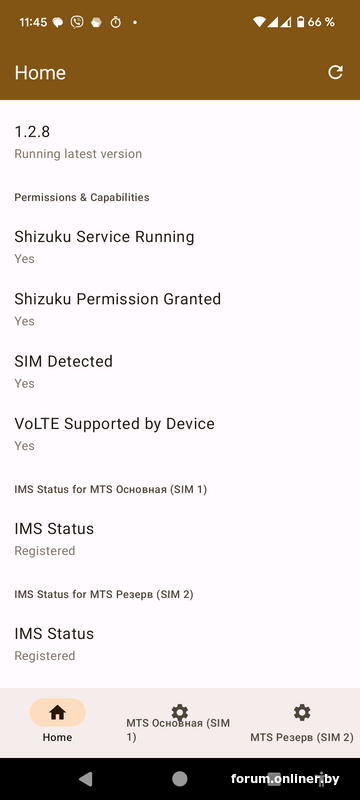Tap IMS Status under SIM 2 section

coord(180,644)
